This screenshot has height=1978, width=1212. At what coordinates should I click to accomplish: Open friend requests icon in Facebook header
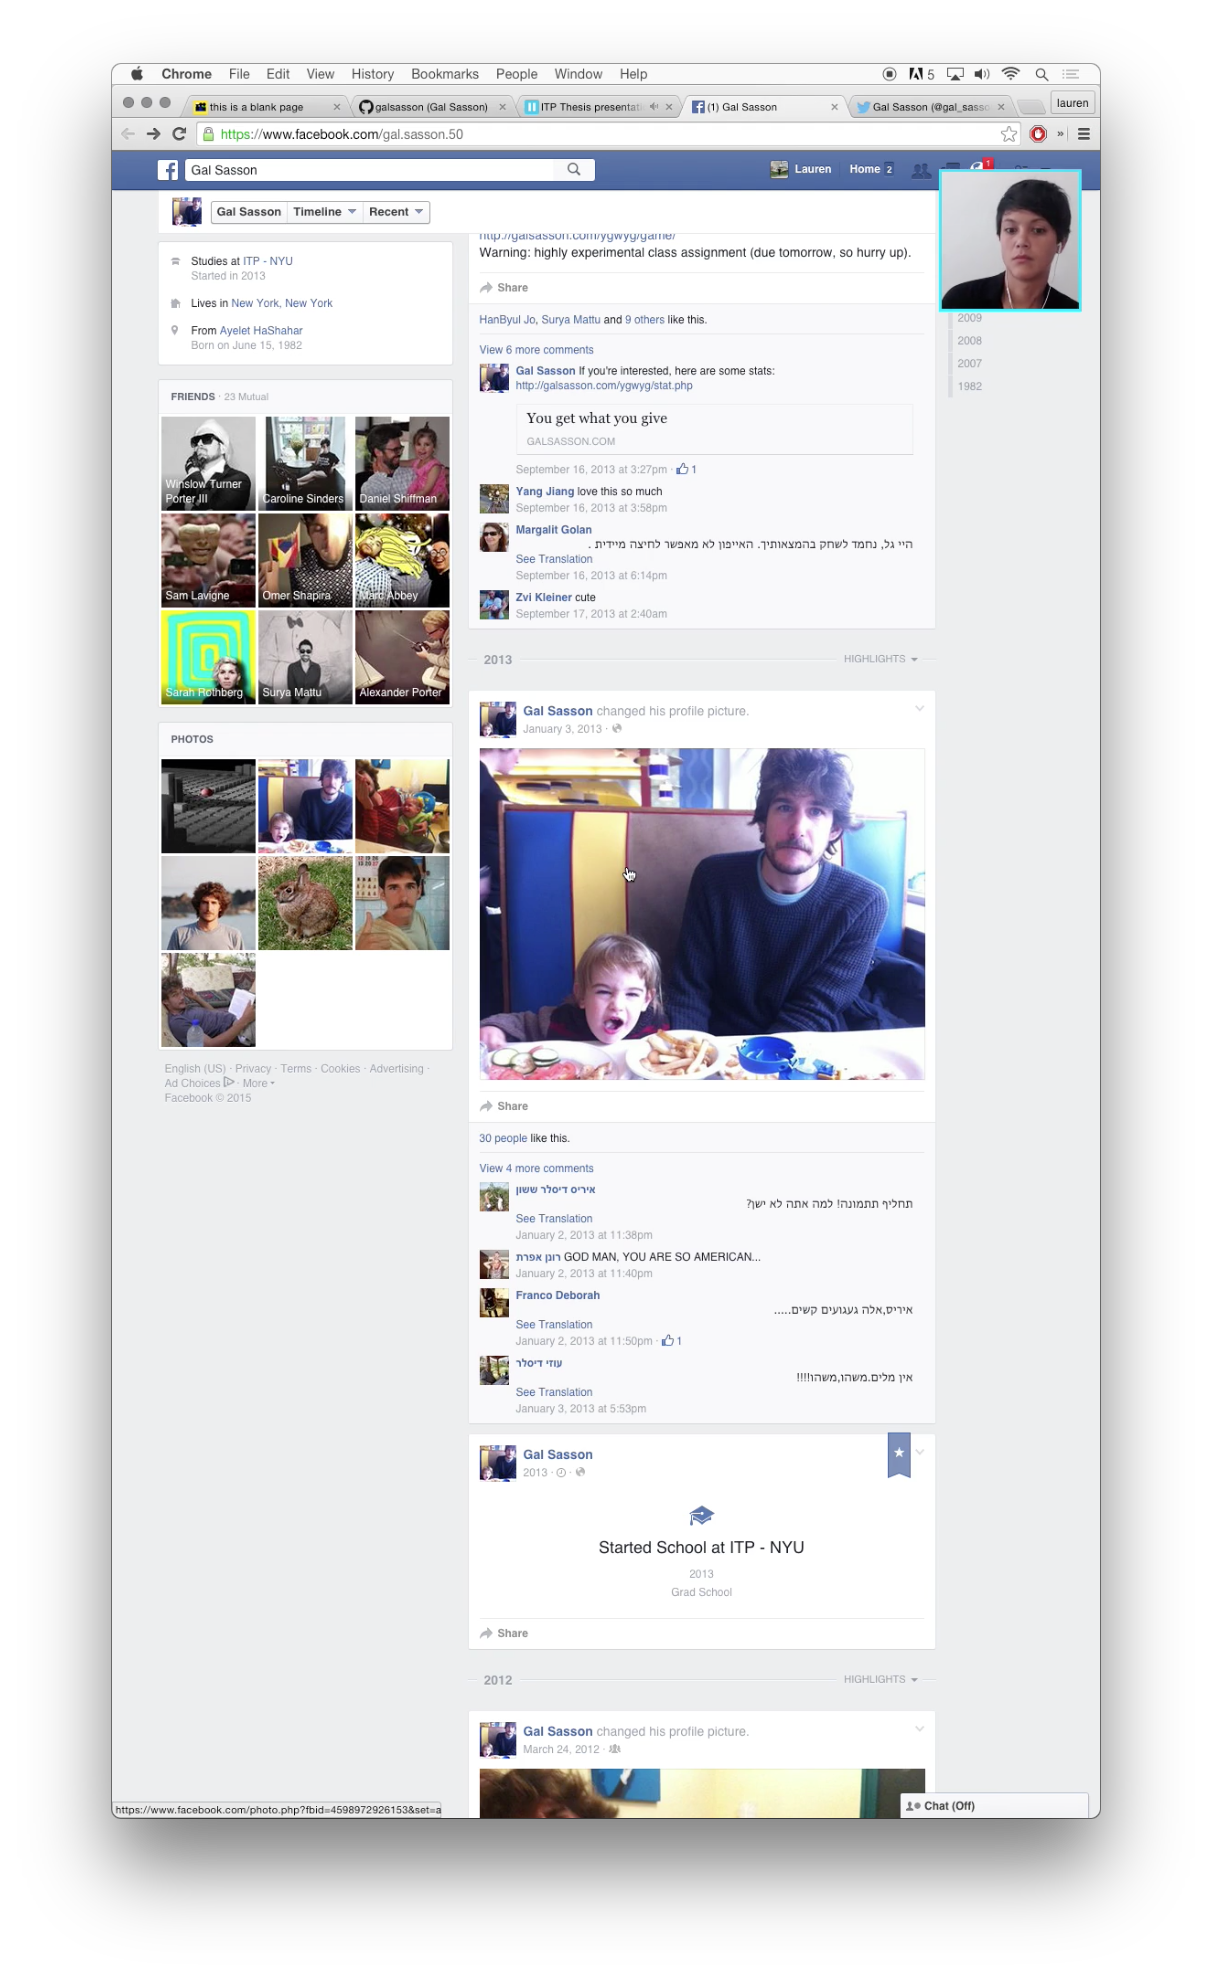(921, 170)
